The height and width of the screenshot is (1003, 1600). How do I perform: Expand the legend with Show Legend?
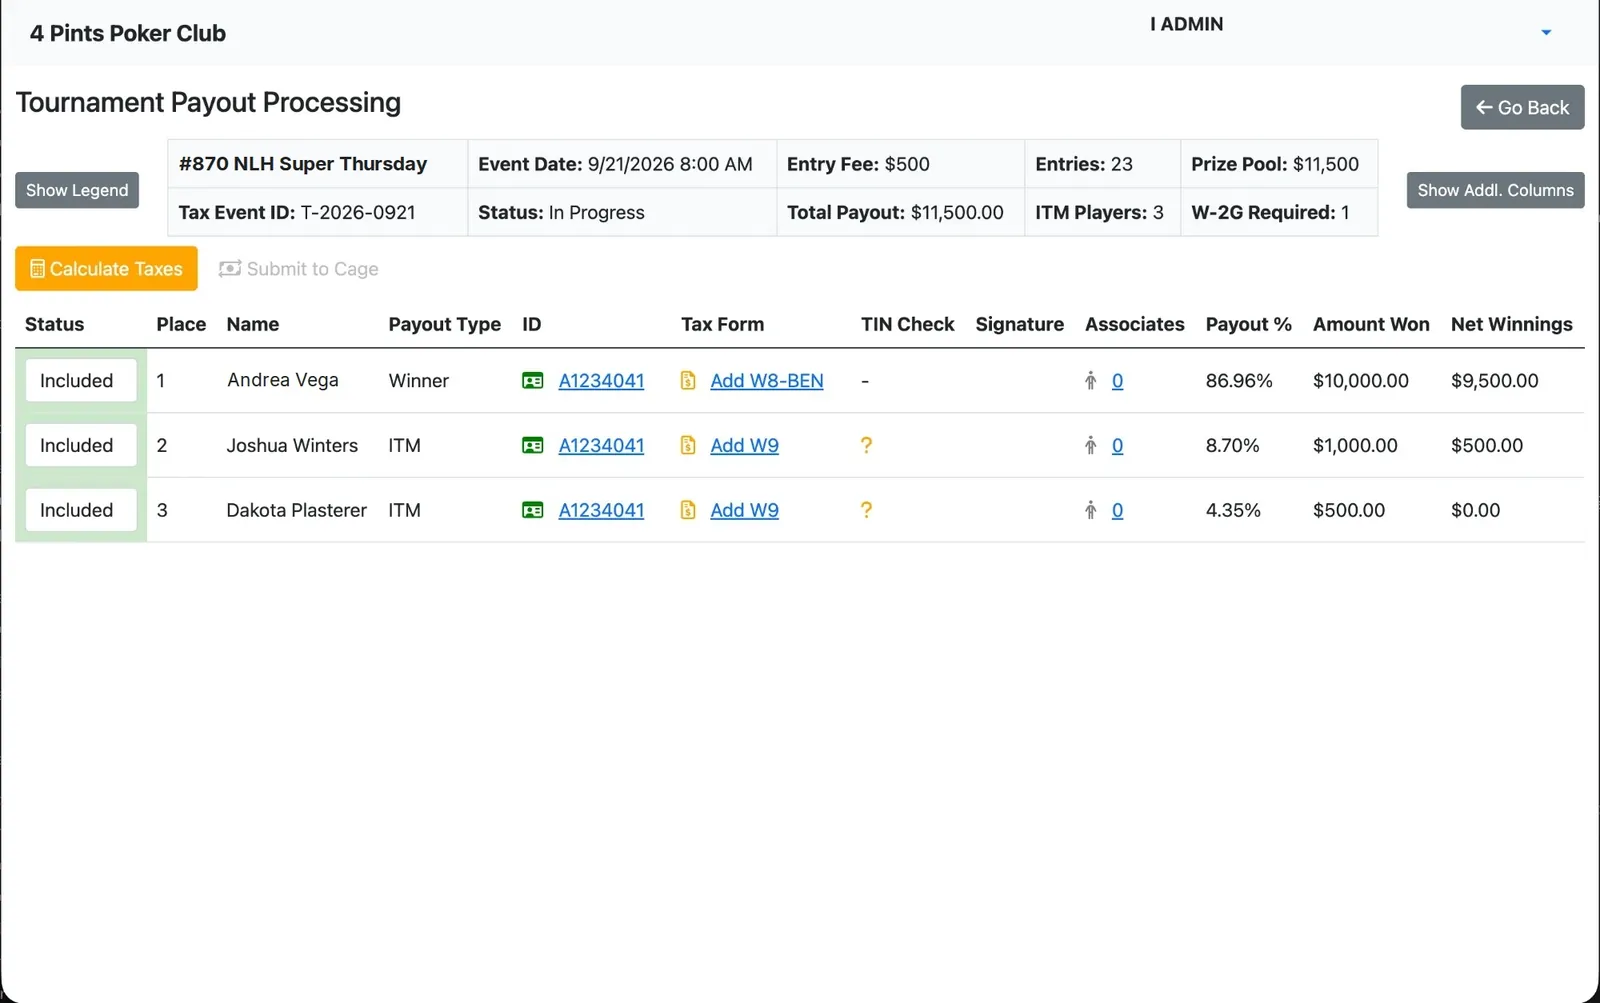tap(77, 190)
